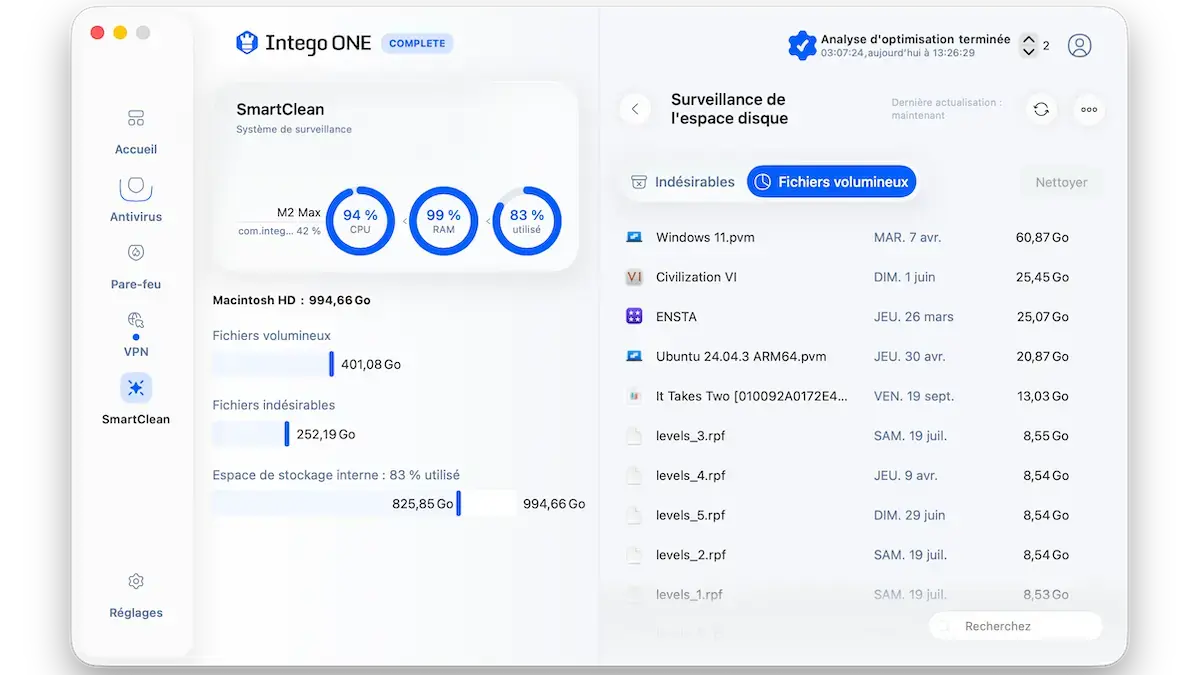
Task: Click the 13,03 Go size value
Action: pos(1043,396)
